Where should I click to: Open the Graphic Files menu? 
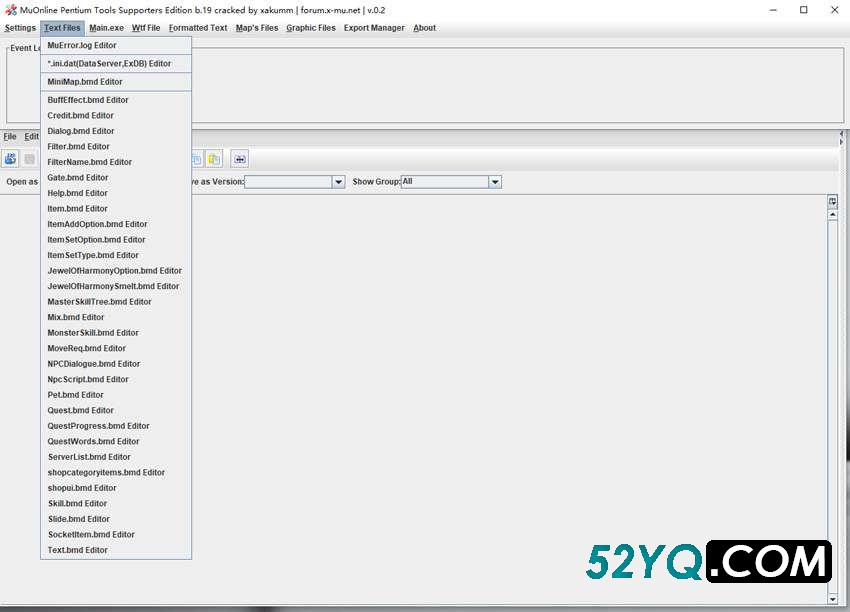[311, 28]
